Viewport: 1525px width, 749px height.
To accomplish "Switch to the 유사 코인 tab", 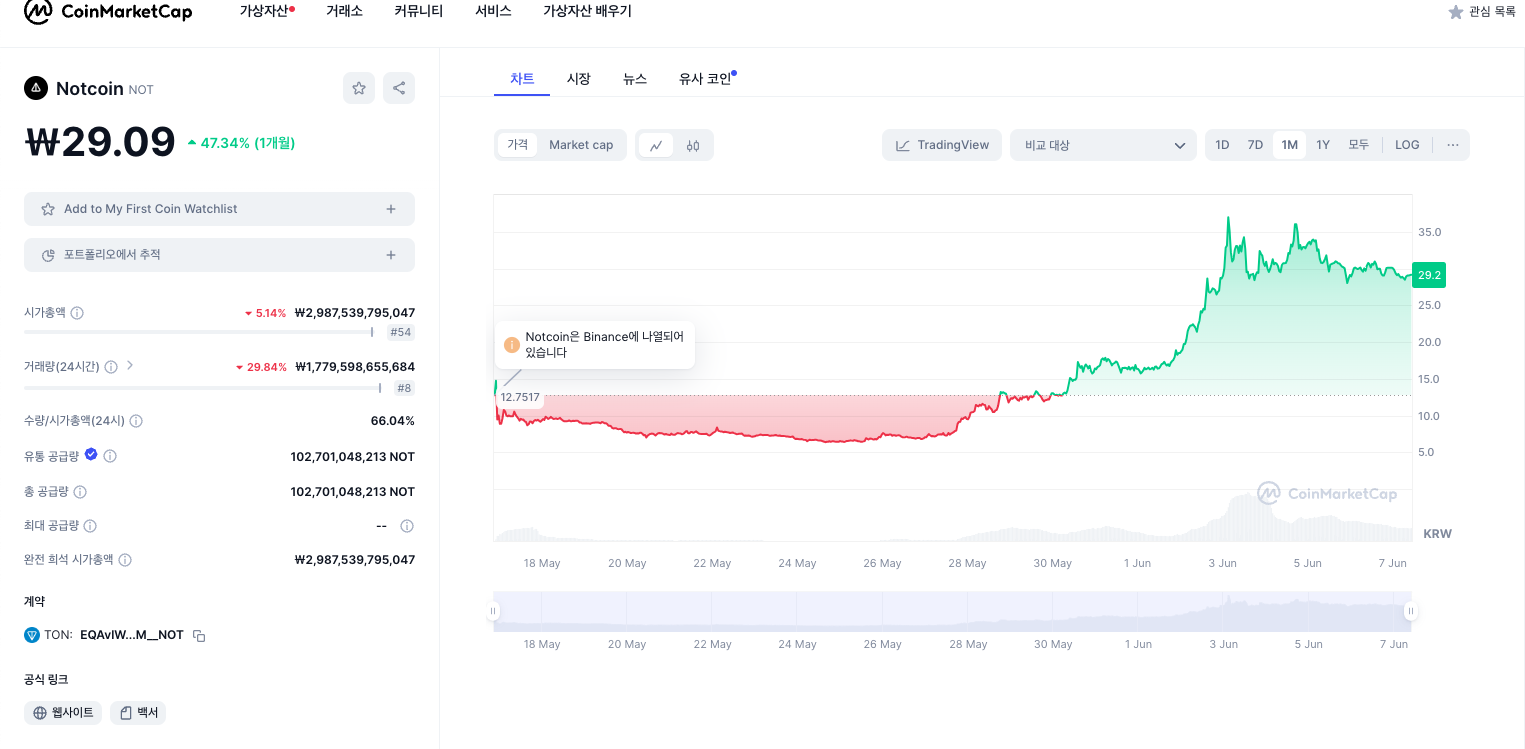I will (x=706, y=78).
